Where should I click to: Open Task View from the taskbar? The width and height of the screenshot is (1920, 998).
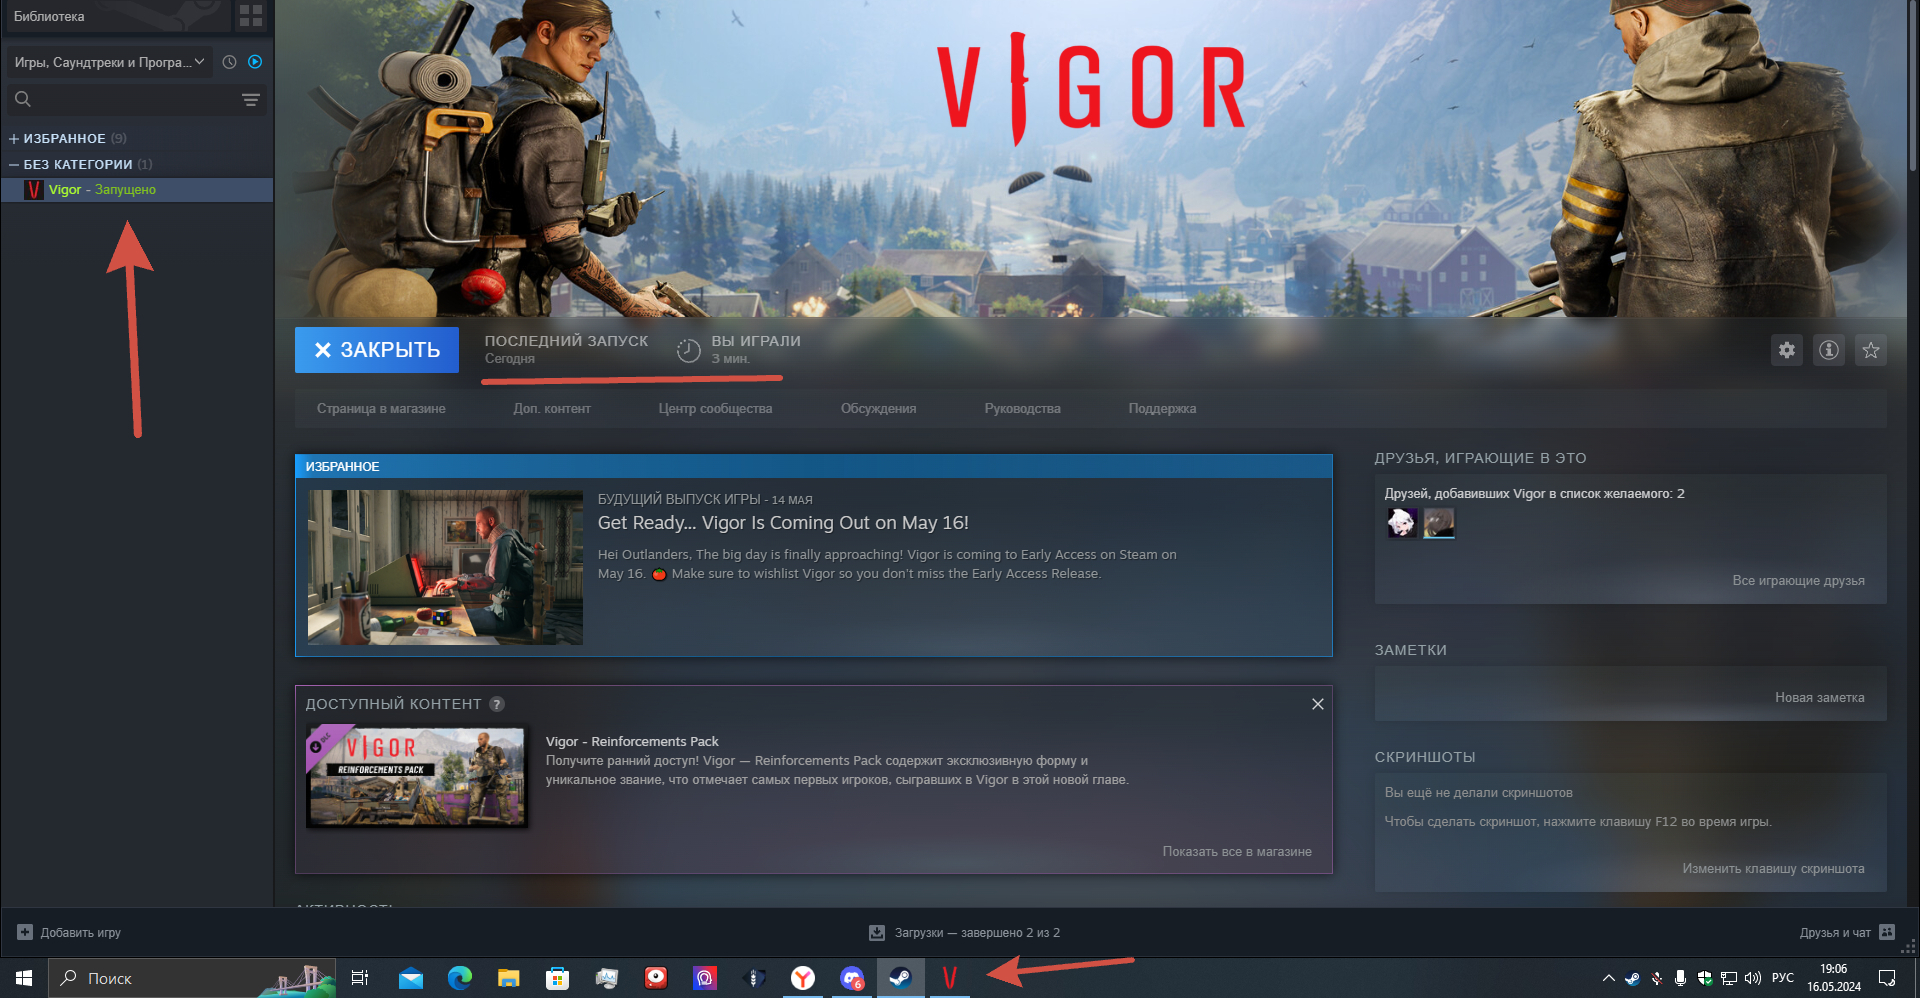pos(360,978)
